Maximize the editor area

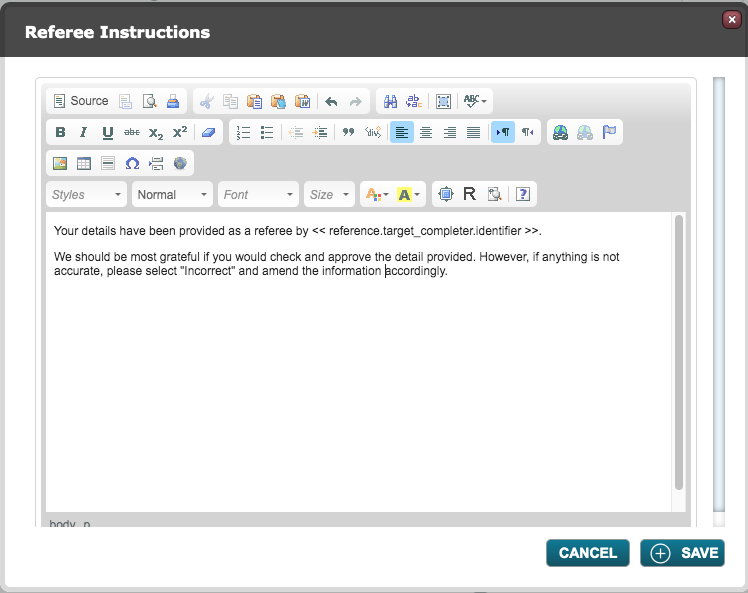click(446, 195)
